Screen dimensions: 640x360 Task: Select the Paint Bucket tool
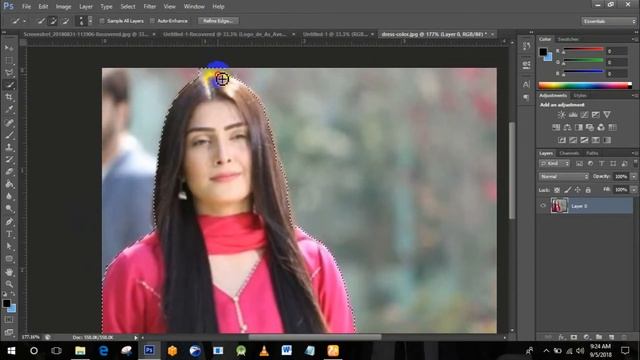point(9,184)
